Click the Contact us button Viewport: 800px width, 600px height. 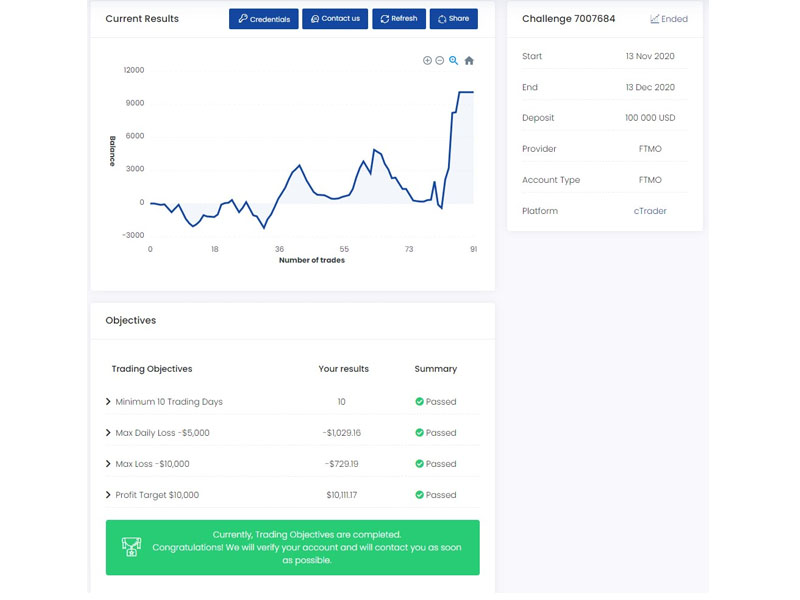point(335,19)
